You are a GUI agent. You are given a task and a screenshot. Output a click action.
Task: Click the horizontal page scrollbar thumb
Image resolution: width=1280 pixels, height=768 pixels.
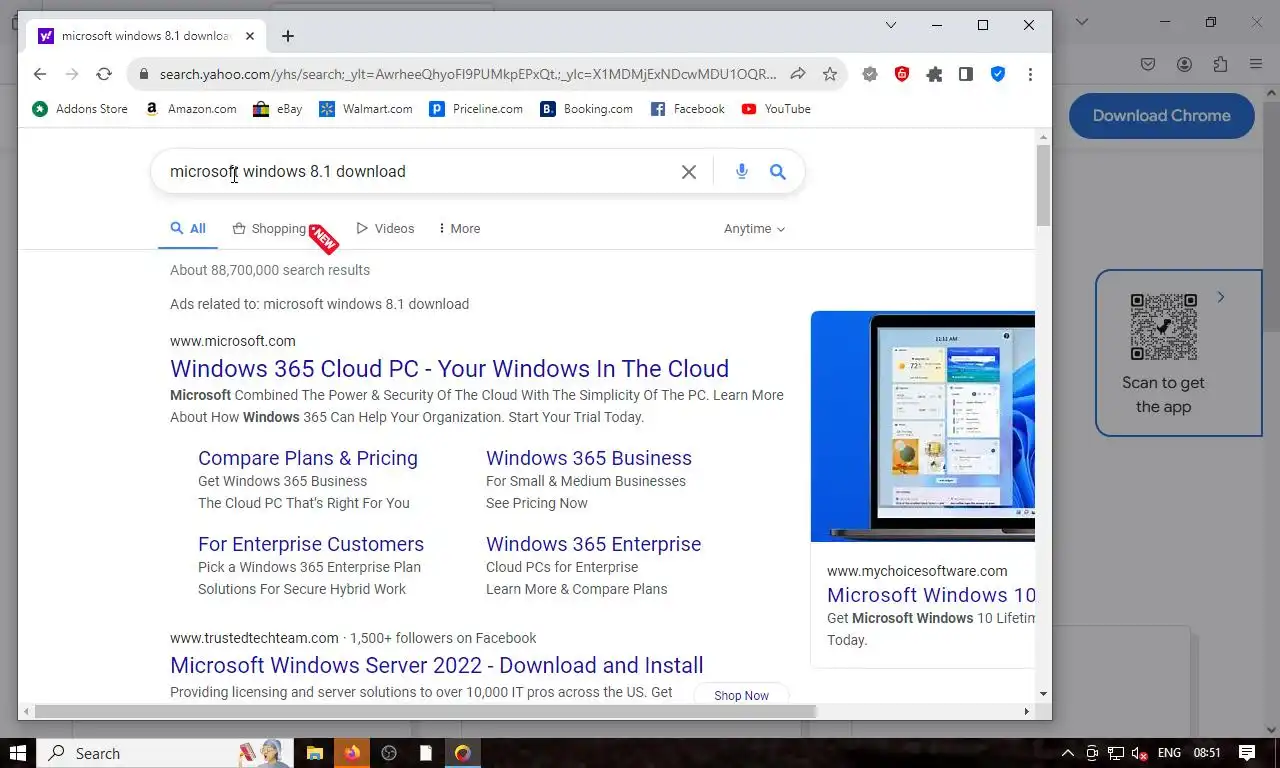click(x=426, y=711)
